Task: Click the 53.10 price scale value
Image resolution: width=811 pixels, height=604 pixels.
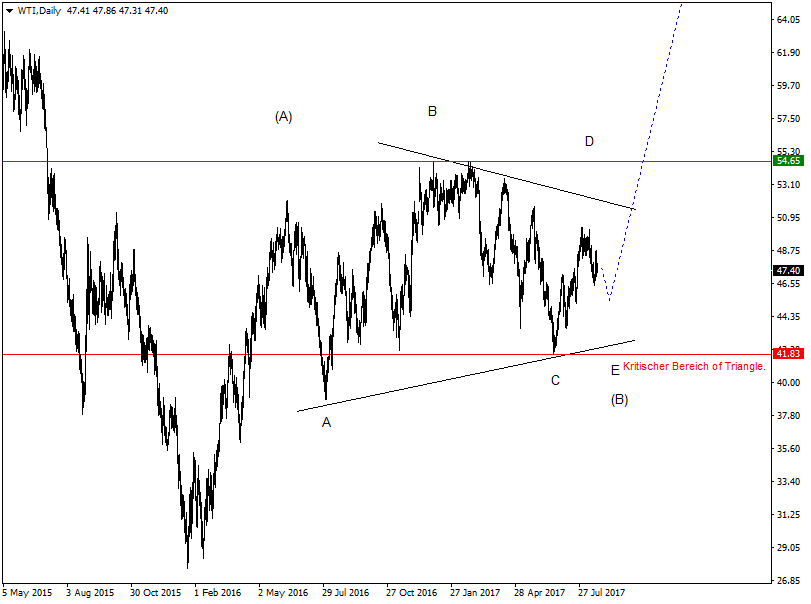Action: coord(789,185)
